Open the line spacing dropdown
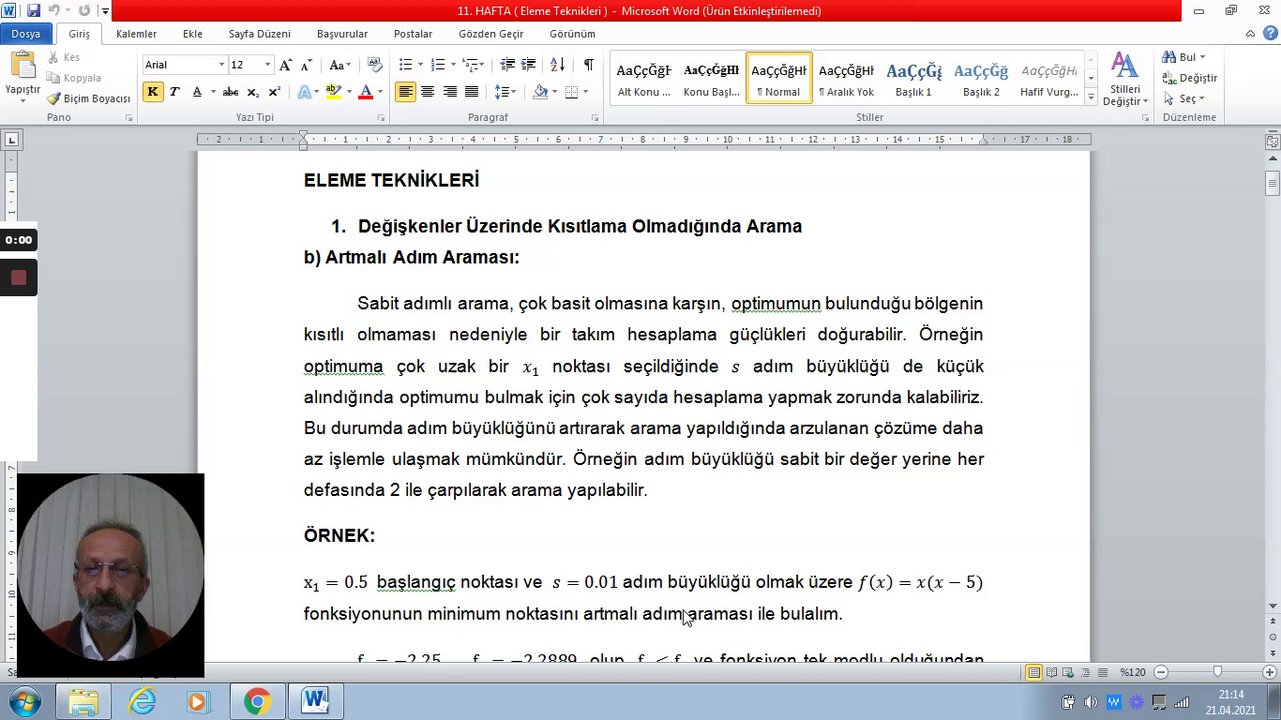The image size is (1281, 720). click(506, 92)
